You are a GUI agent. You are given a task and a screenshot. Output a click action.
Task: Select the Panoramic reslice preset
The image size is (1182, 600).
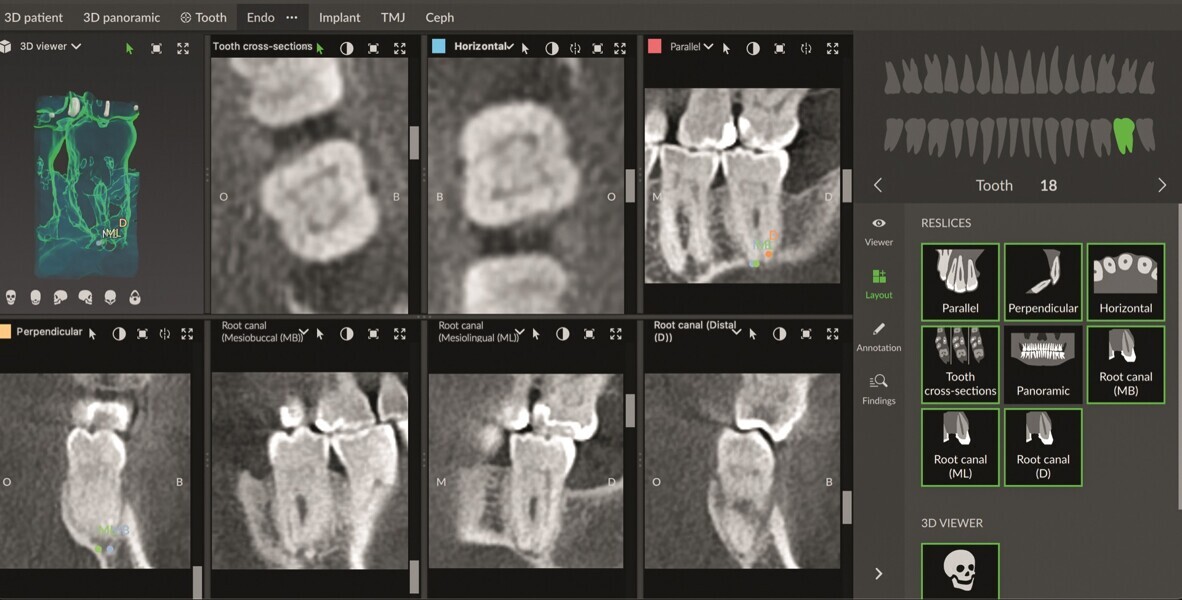click(1043, 364)
